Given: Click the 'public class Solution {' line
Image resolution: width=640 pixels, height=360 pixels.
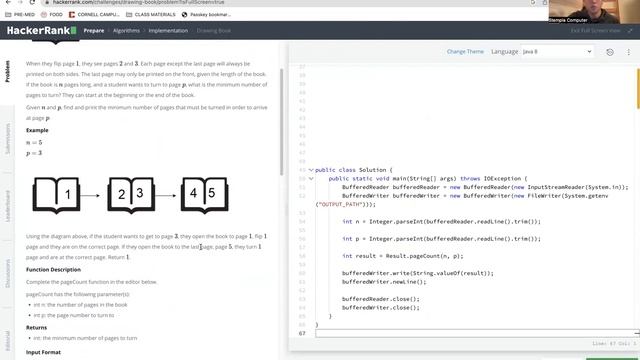Looking at the screenshot, I should tap(353, 170).
